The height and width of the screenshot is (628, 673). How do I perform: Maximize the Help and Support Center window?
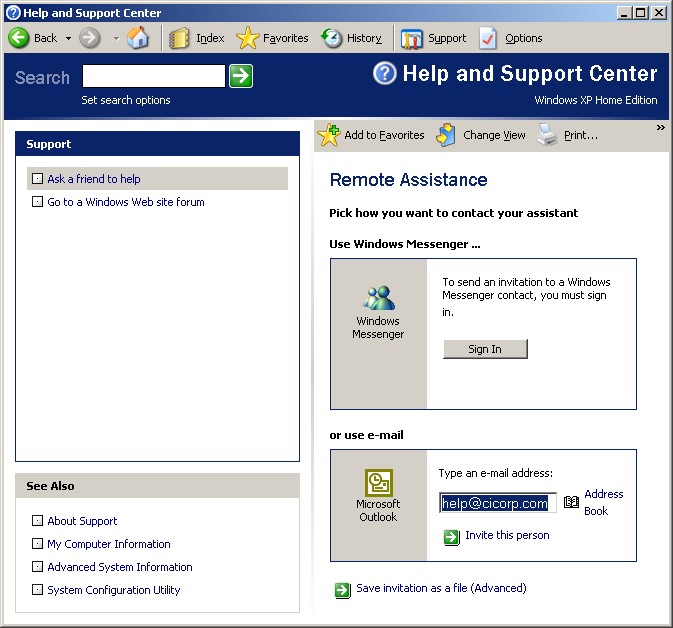point(640,13)
